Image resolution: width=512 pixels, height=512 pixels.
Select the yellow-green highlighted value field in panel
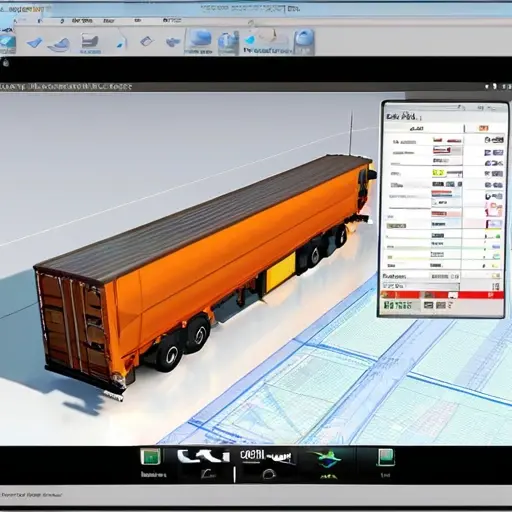pos(439,173)
